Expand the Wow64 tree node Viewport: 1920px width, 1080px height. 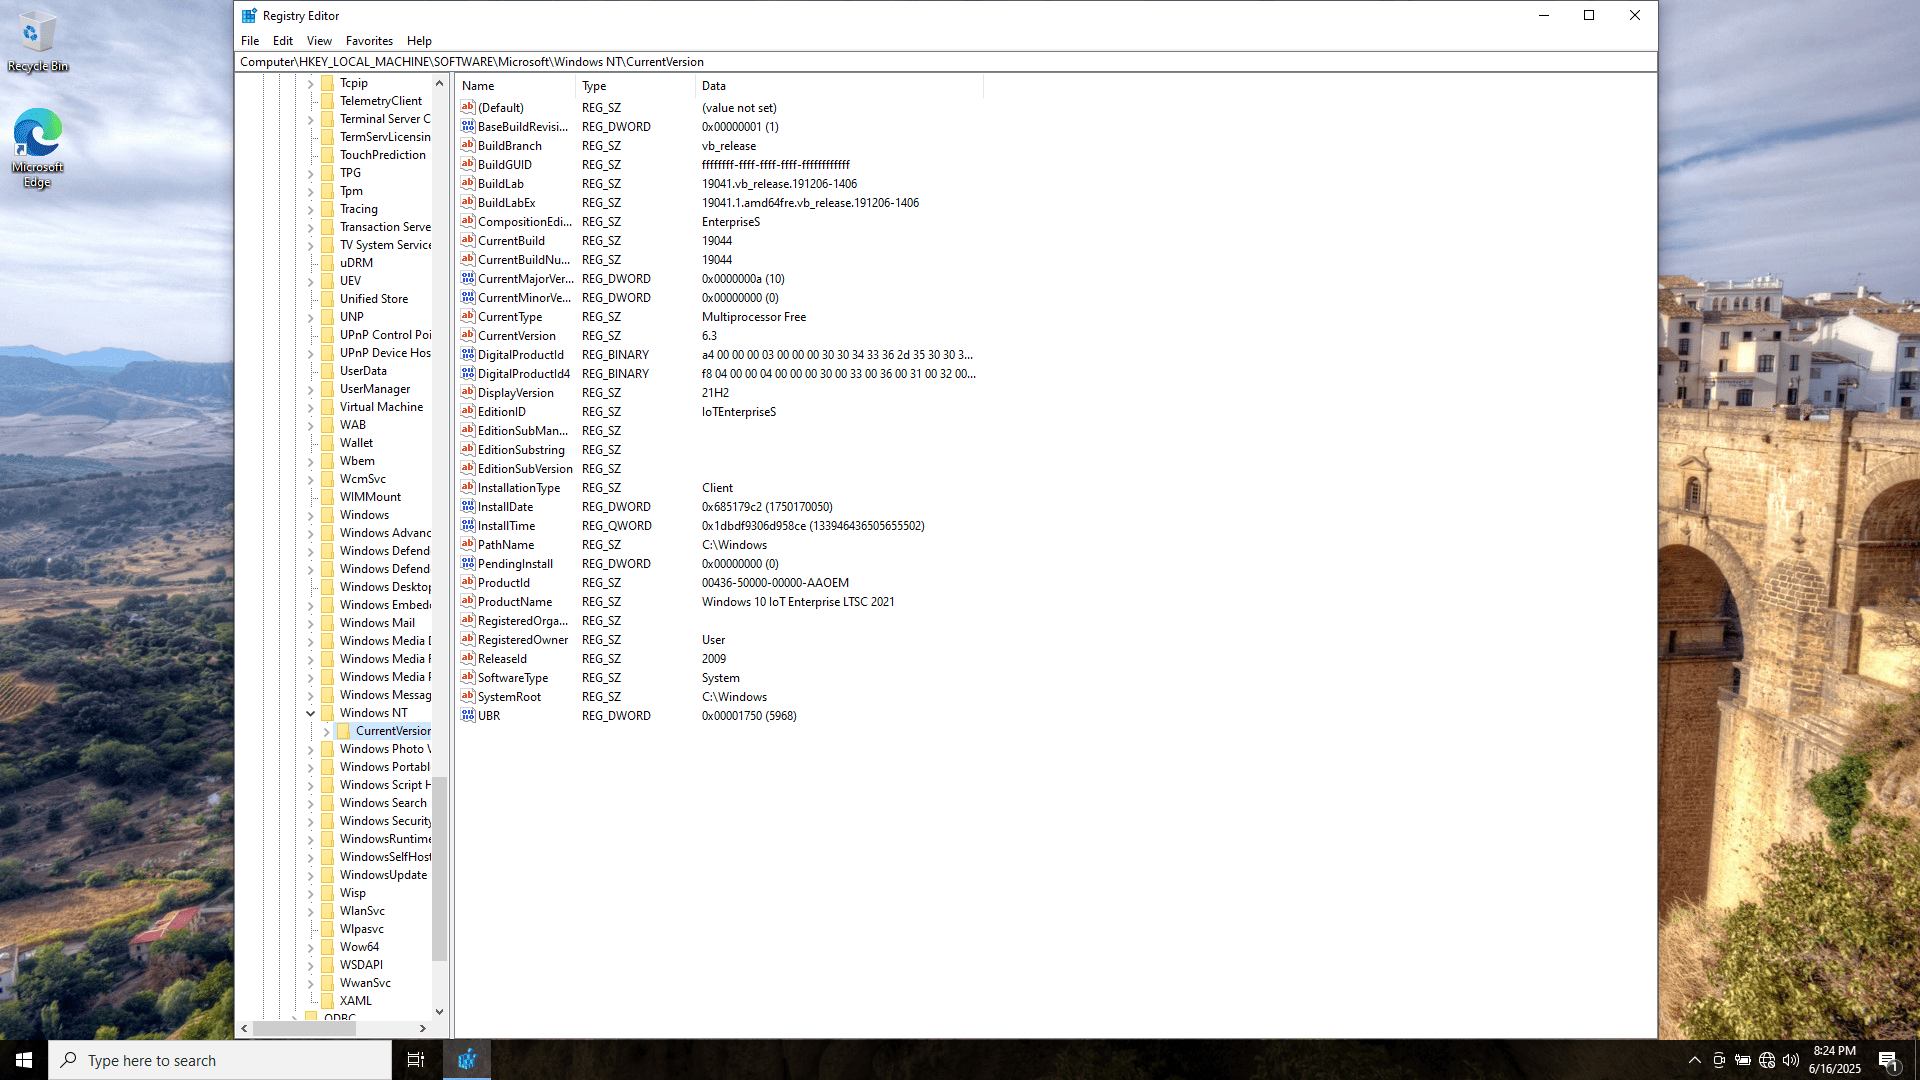click(311, 947)
